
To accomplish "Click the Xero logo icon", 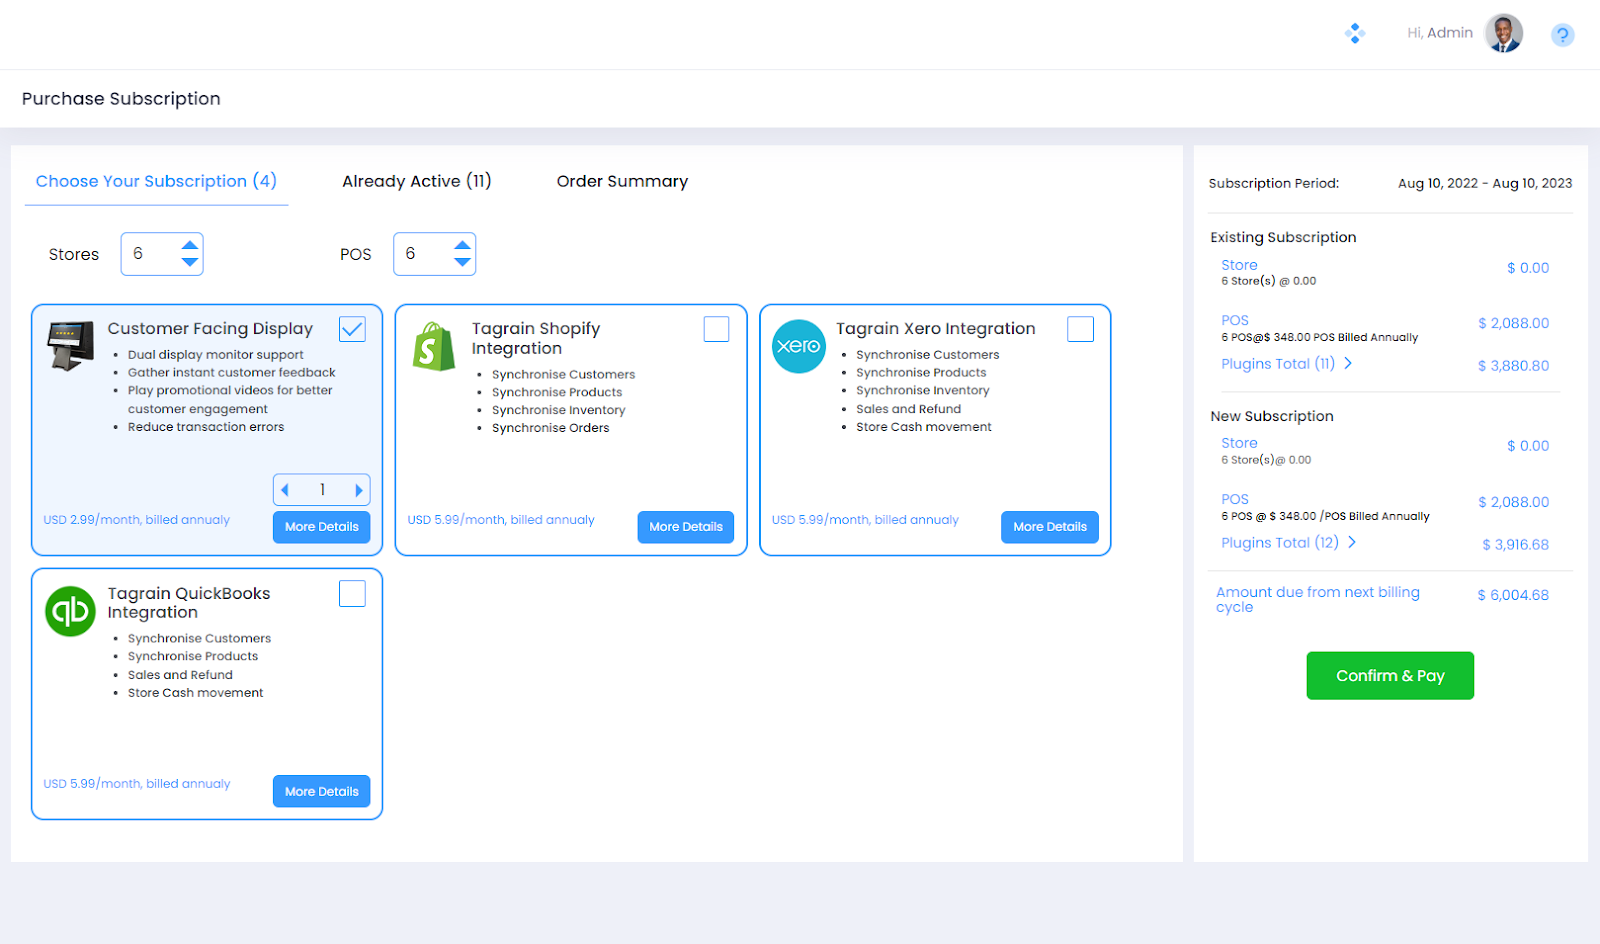I will click(799, 347).
